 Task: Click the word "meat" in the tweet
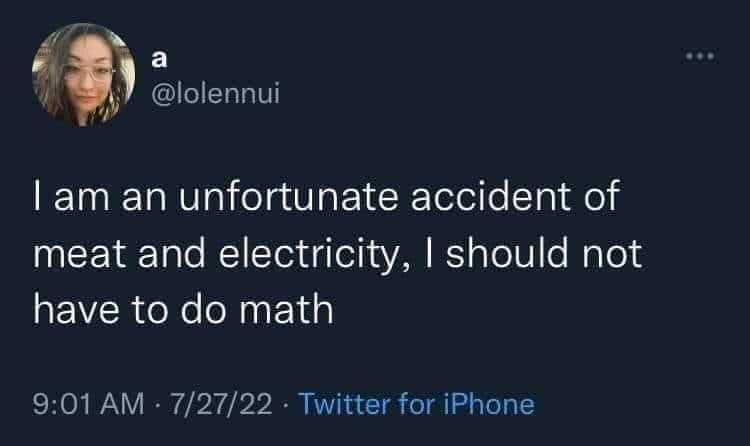[x=80, y=254]
